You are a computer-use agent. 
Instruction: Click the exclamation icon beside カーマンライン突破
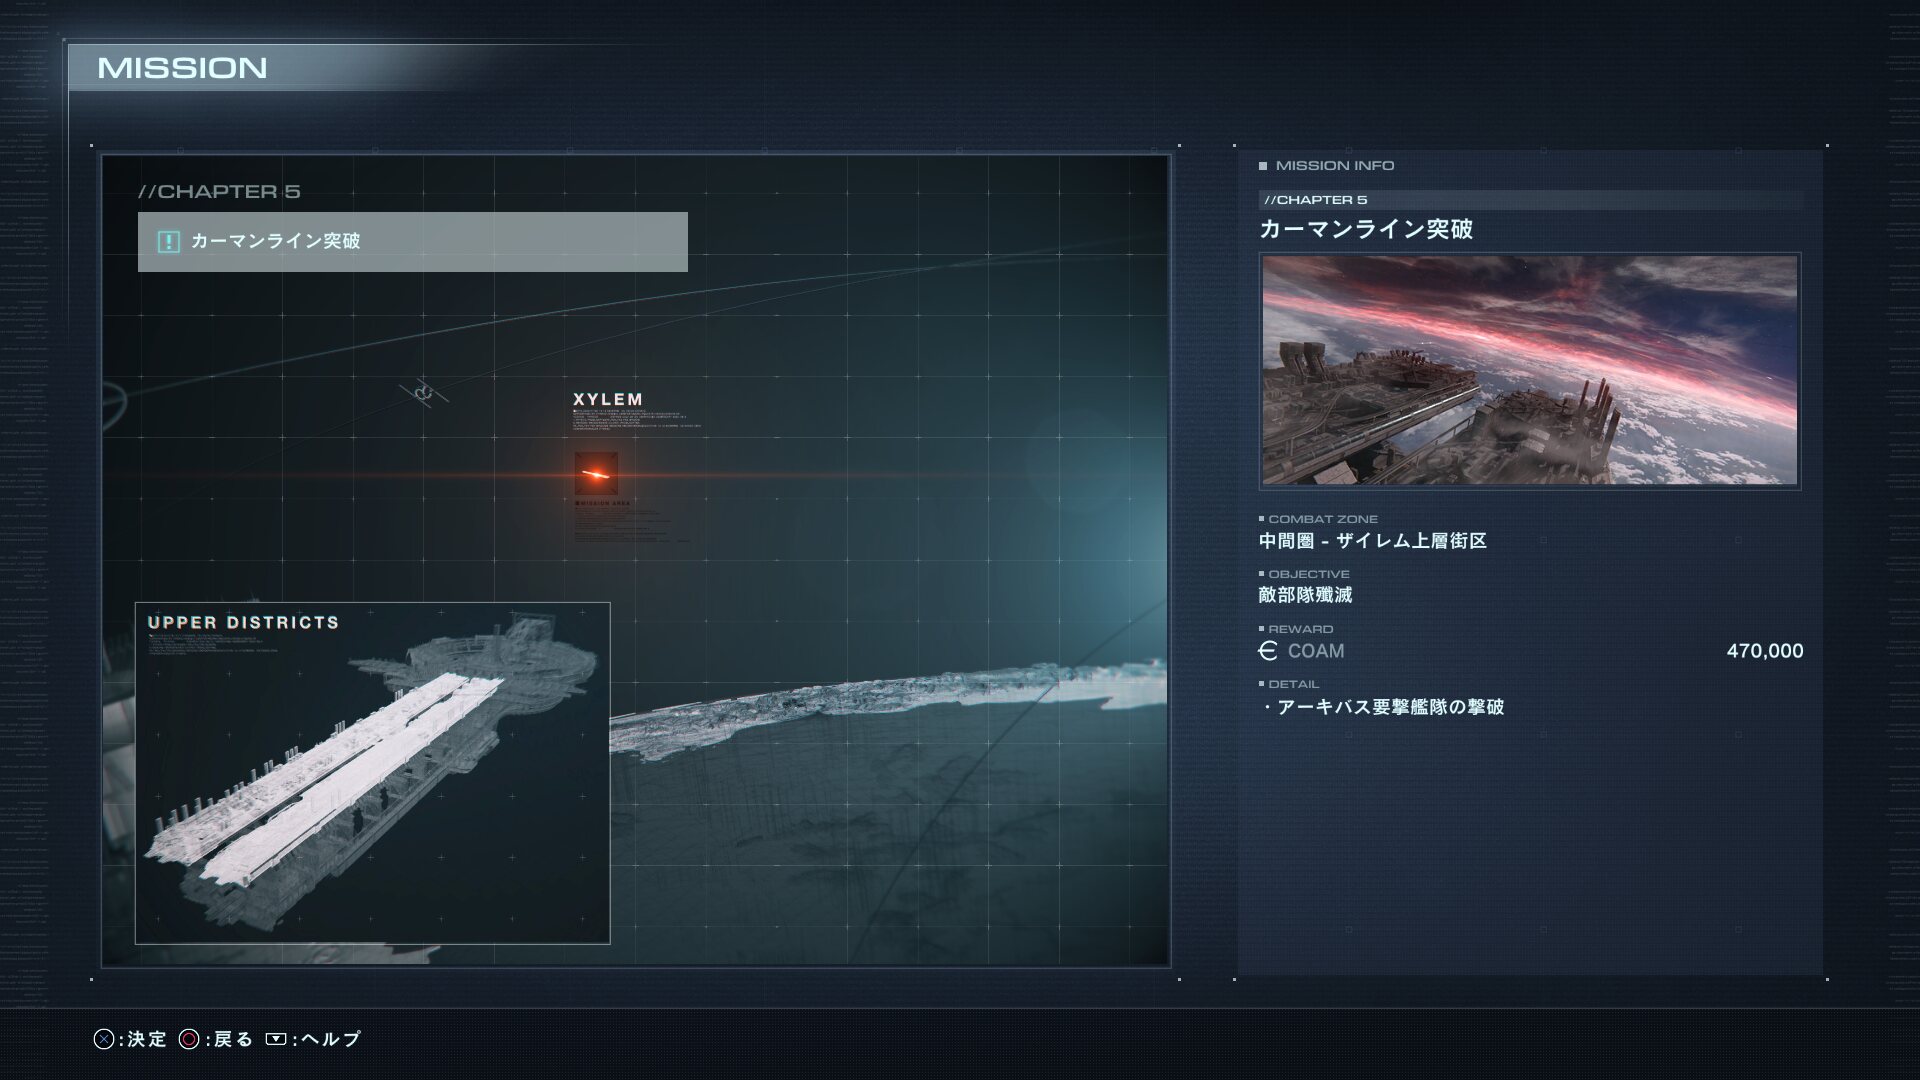168,242
